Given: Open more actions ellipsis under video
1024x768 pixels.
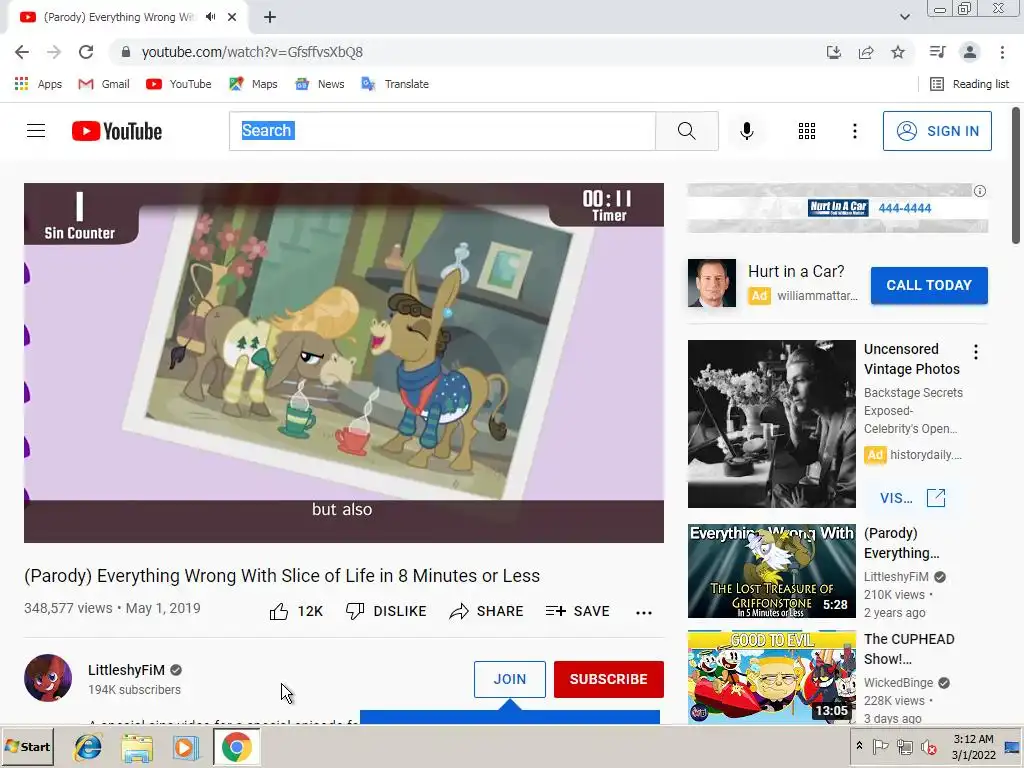Looking at the screenshot, I should [644, 612].
